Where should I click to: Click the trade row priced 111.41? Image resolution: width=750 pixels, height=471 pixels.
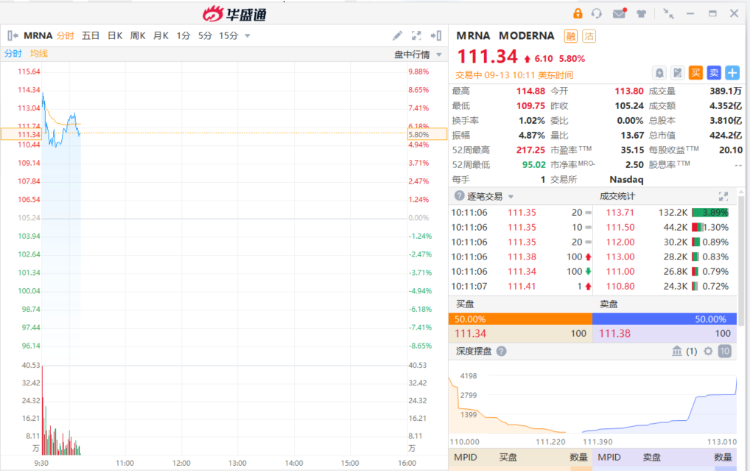pos(521,286)
